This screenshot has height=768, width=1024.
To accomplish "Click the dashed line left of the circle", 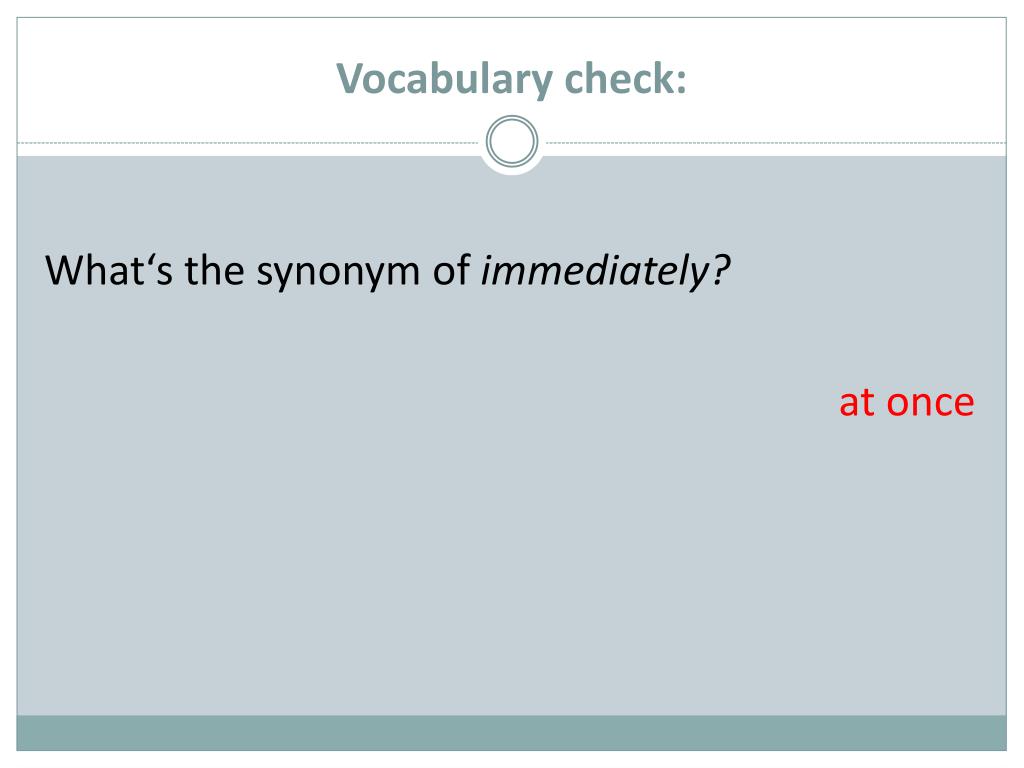I will tap(248, 142).
